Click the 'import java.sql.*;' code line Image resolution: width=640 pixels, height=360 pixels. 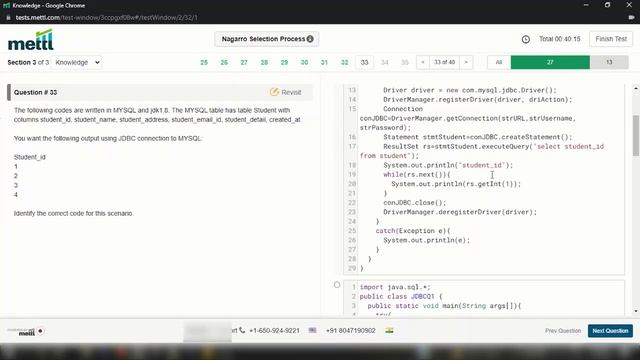395,287
